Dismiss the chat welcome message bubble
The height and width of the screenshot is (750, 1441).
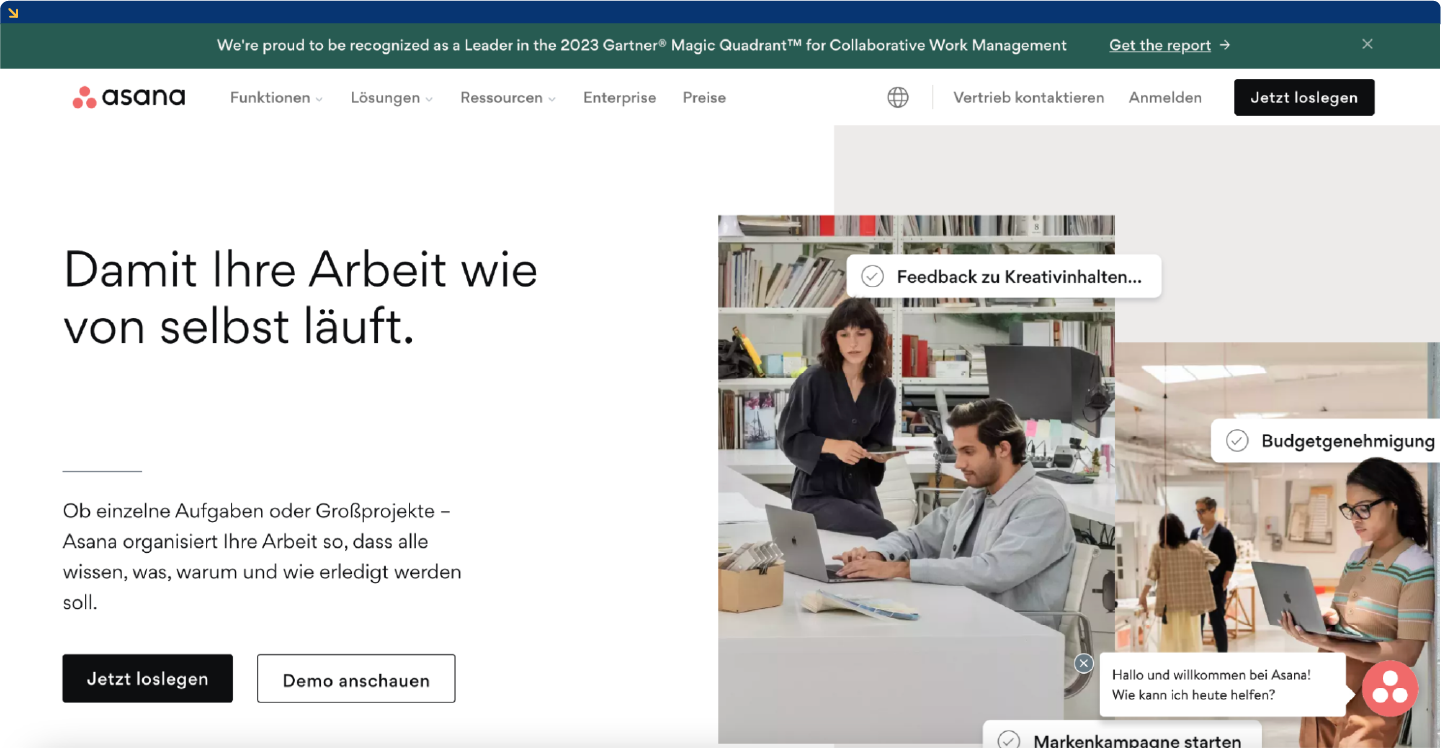tap(1084, 663)
